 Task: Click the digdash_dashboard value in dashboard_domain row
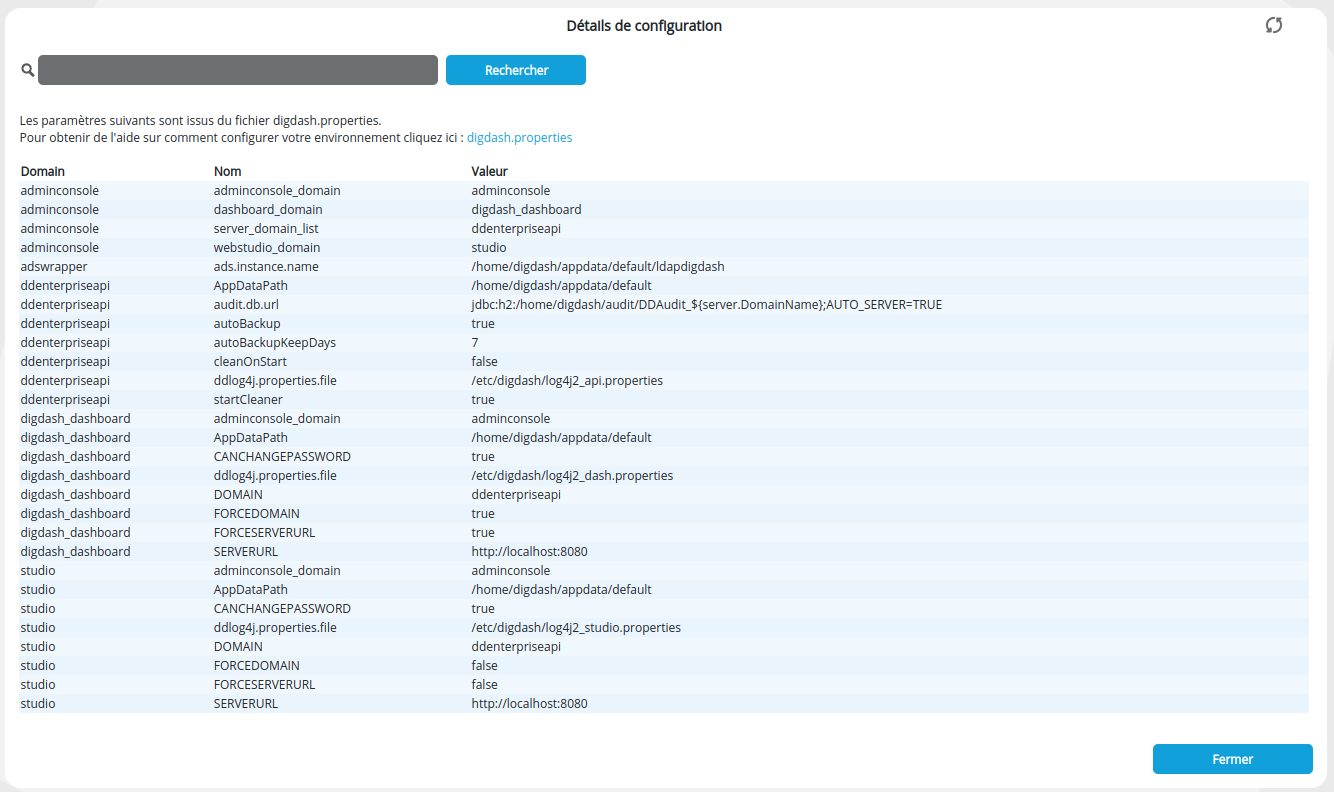tap(526, 210)
